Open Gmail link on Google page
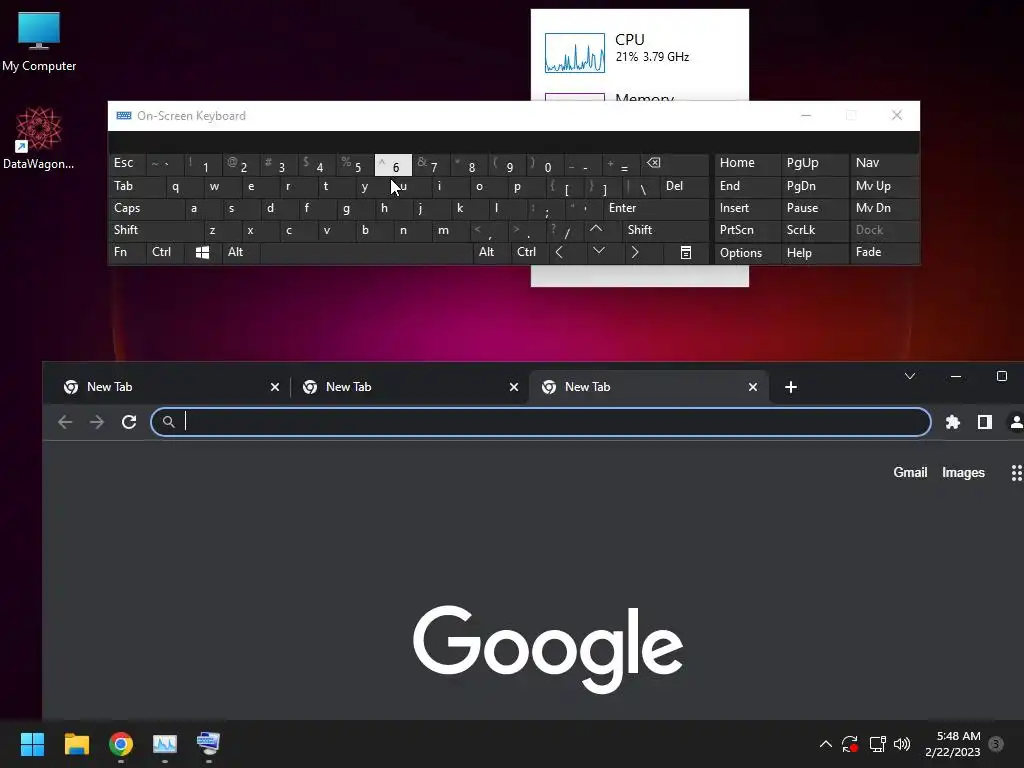Screen dimensions: 1024x768 pyautogui.click(x=910, y=473)
